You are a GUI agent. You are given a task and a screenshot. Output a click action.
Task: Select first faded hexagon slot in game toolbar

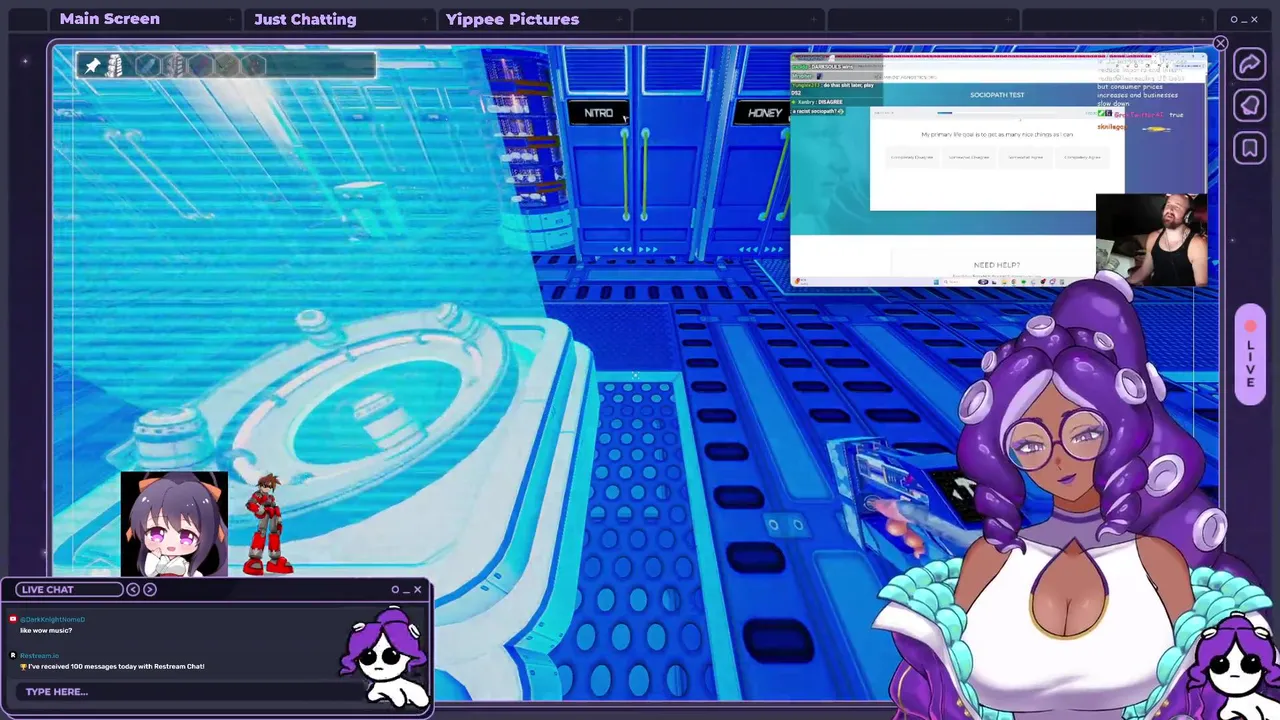click(148, 66)
